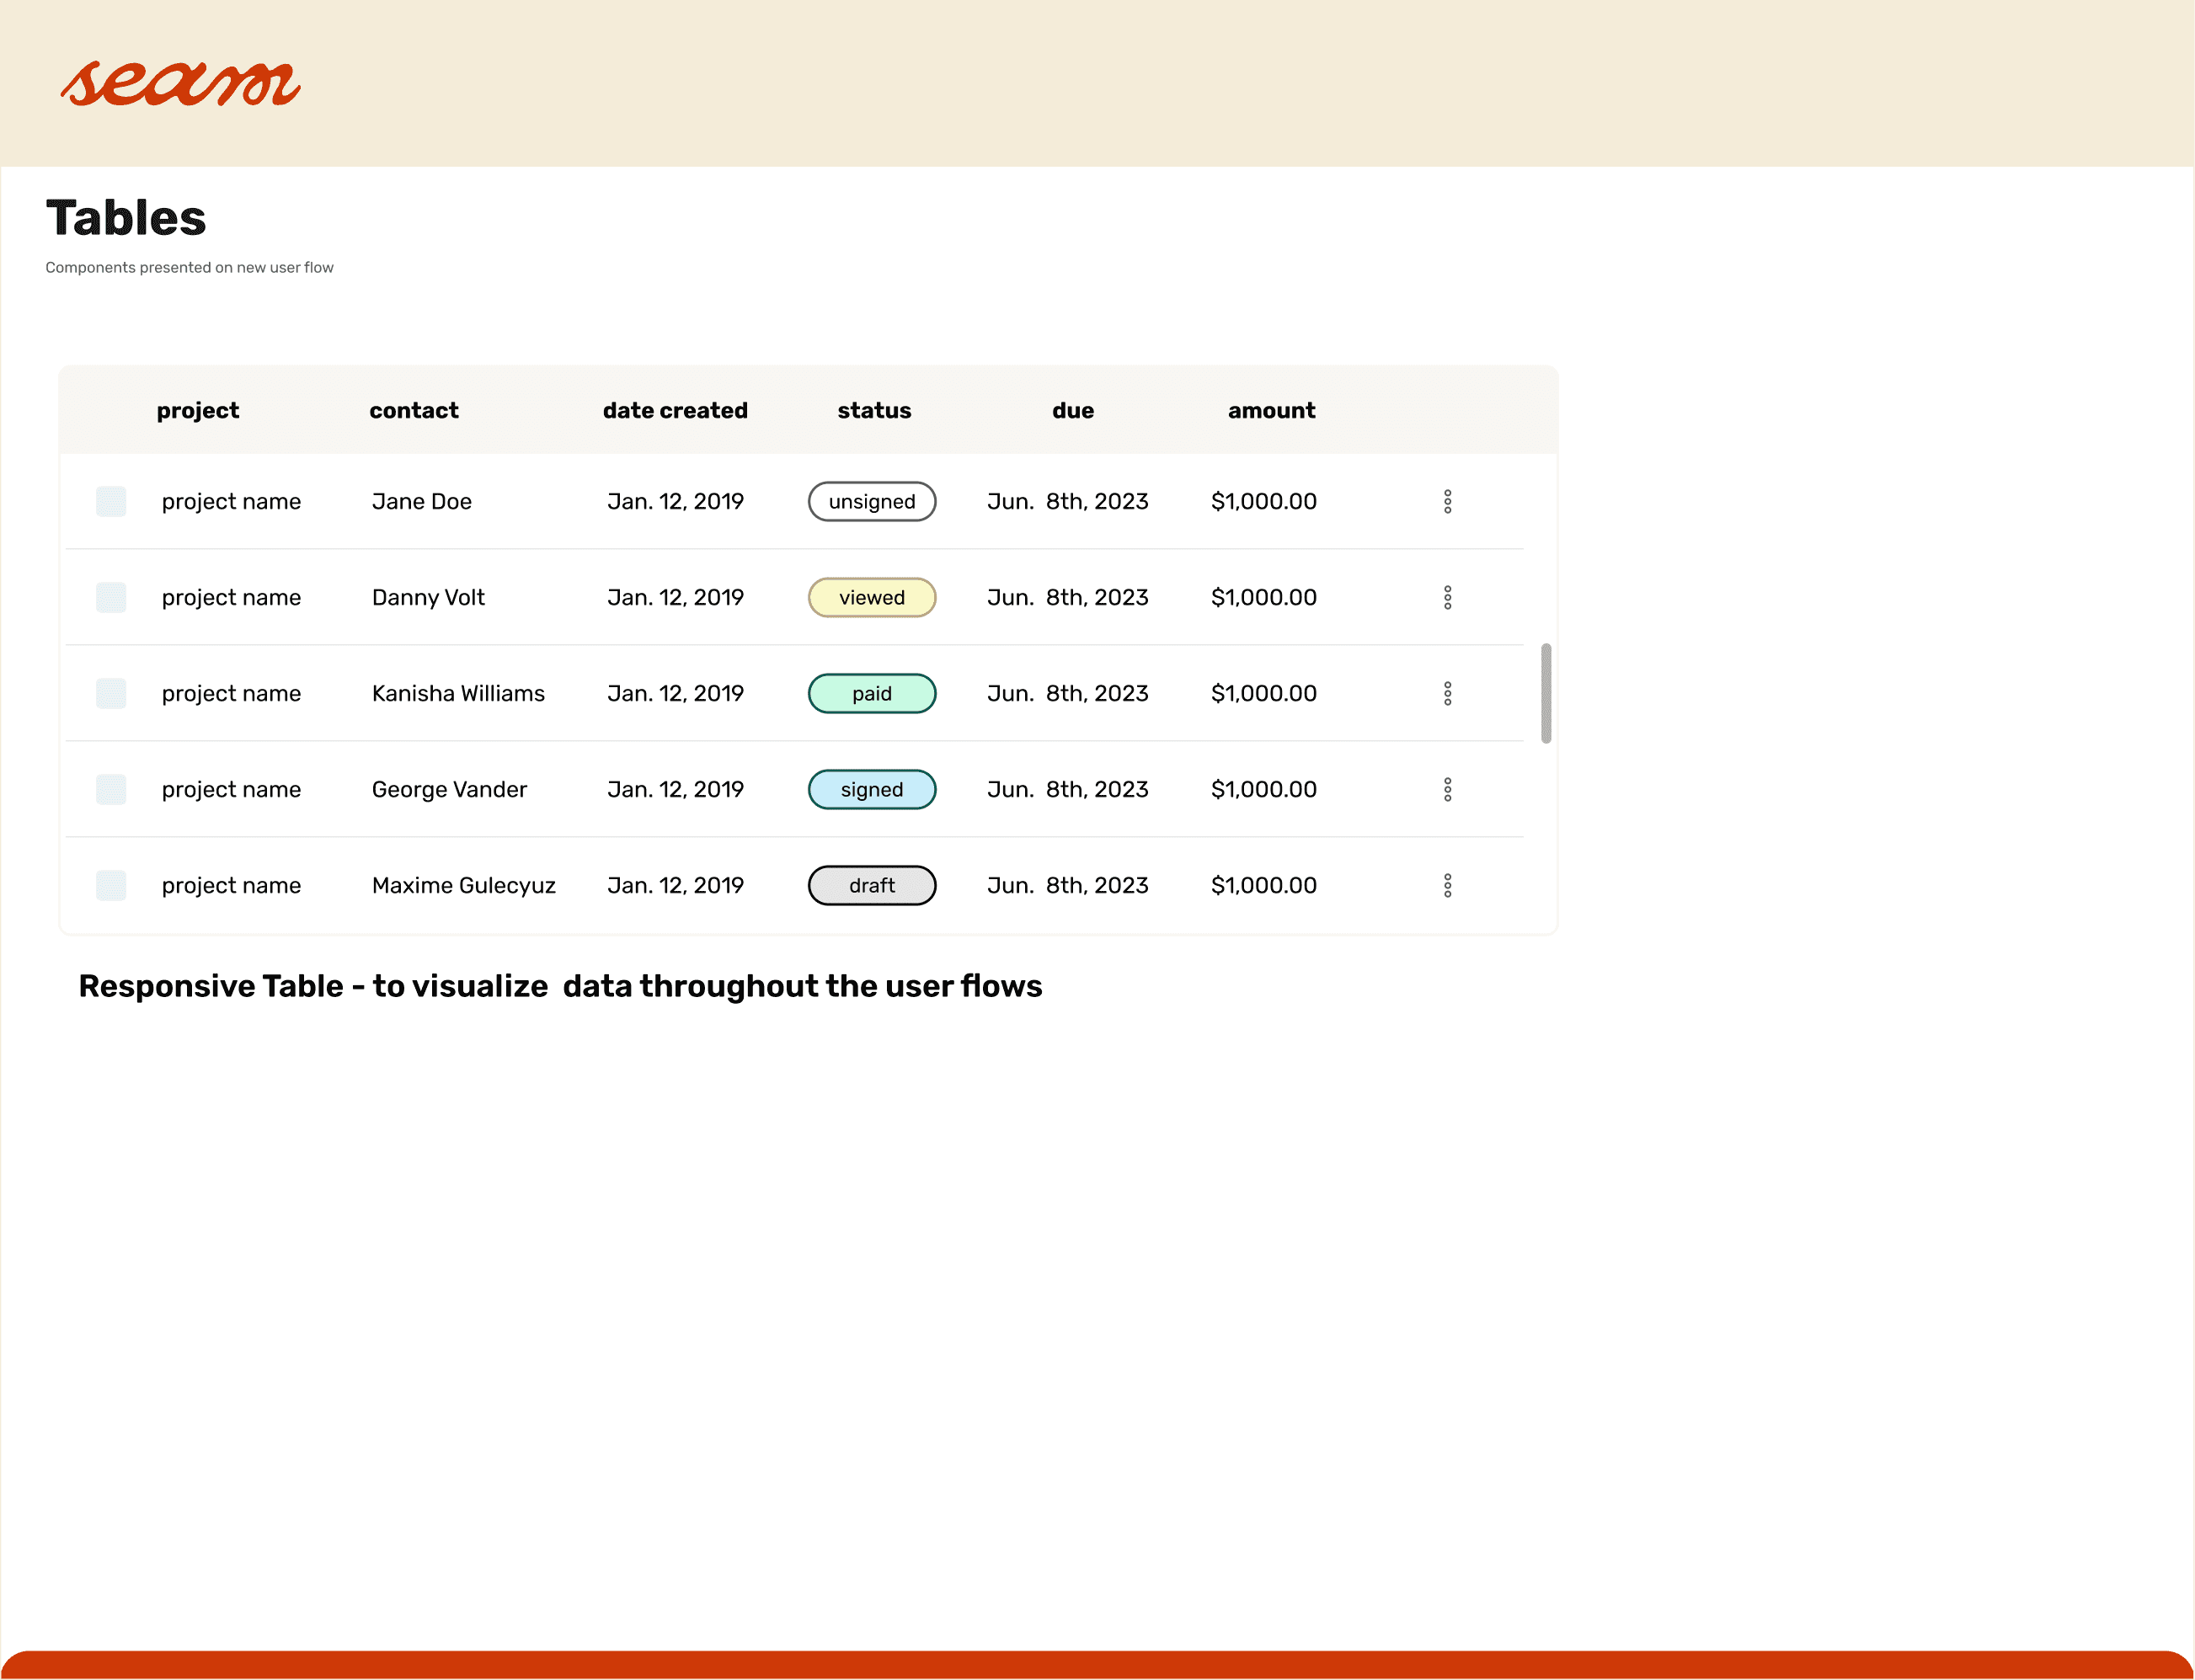This screenshot has width=2195, height=1680.
Task: Click the unsigned status badge
Action: click(x=872, y=501)
